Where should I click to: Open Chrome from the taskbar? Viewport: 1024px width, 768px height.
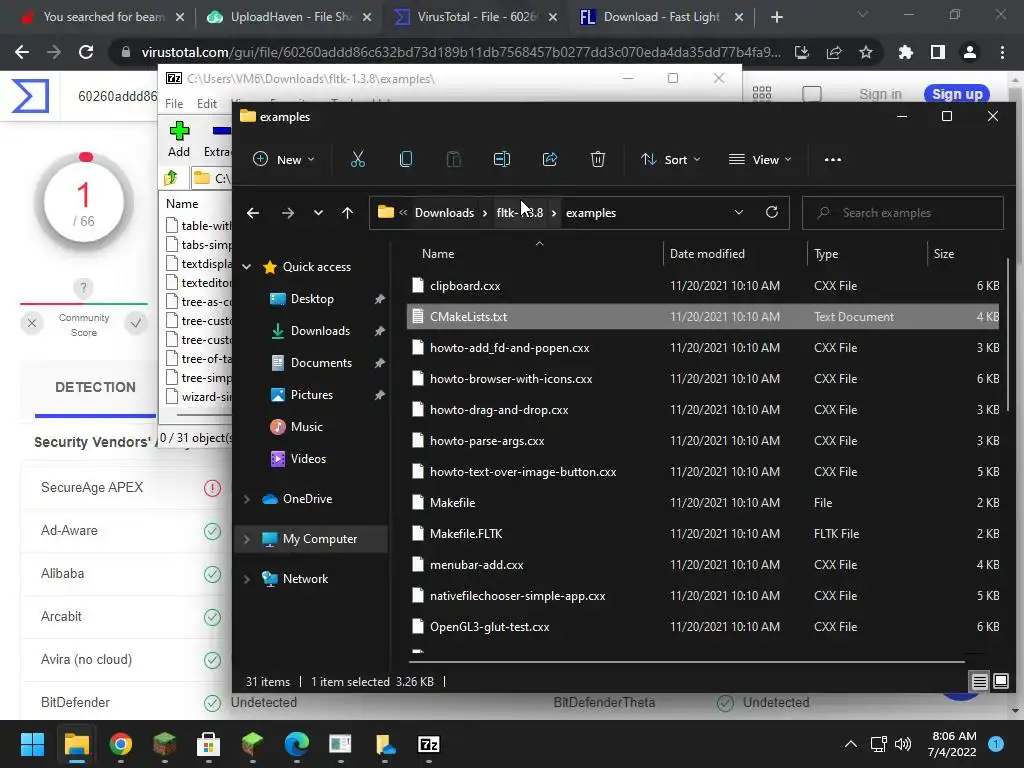click(x=121, y=744)
